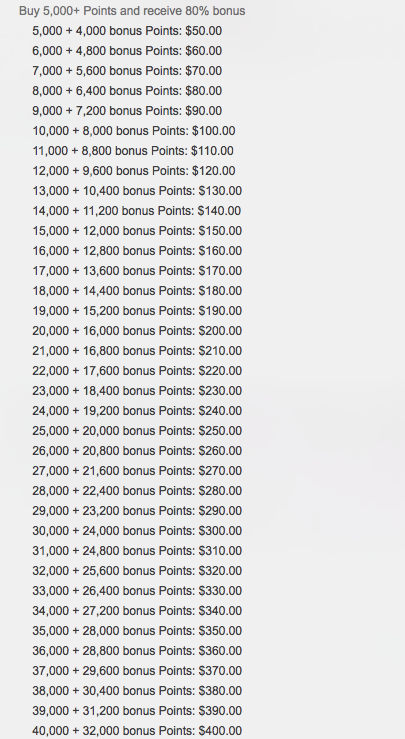The width and height of the screenshot is (405, 739).
Task: Pick the 9,000 + 7,200 bonus Points entry
Action: [x=127, y=111]
